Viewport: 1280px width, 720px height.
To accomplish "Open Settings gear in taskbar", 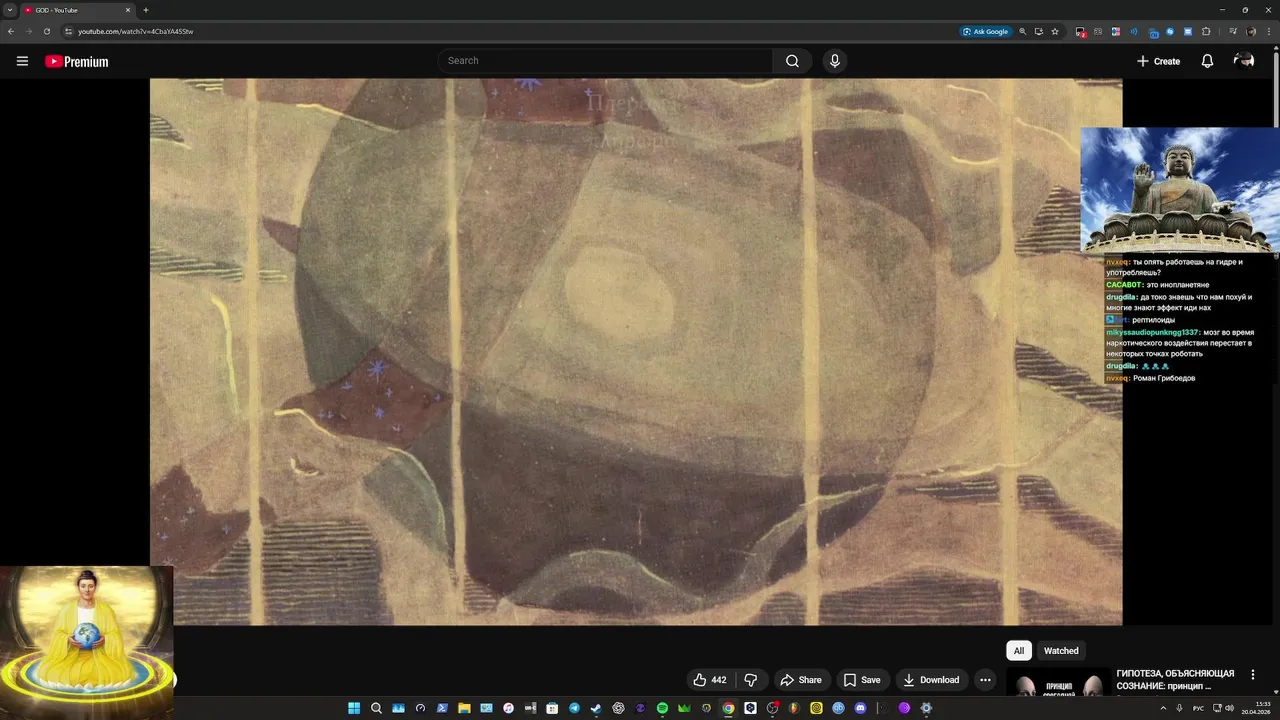I will click(x=926, y=708).
